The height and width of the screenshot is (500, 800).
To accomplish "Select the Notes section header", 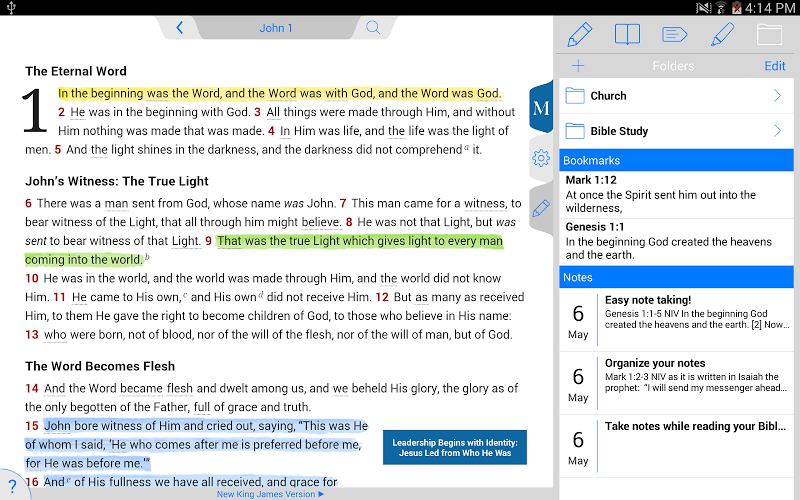I will [677, 277].
